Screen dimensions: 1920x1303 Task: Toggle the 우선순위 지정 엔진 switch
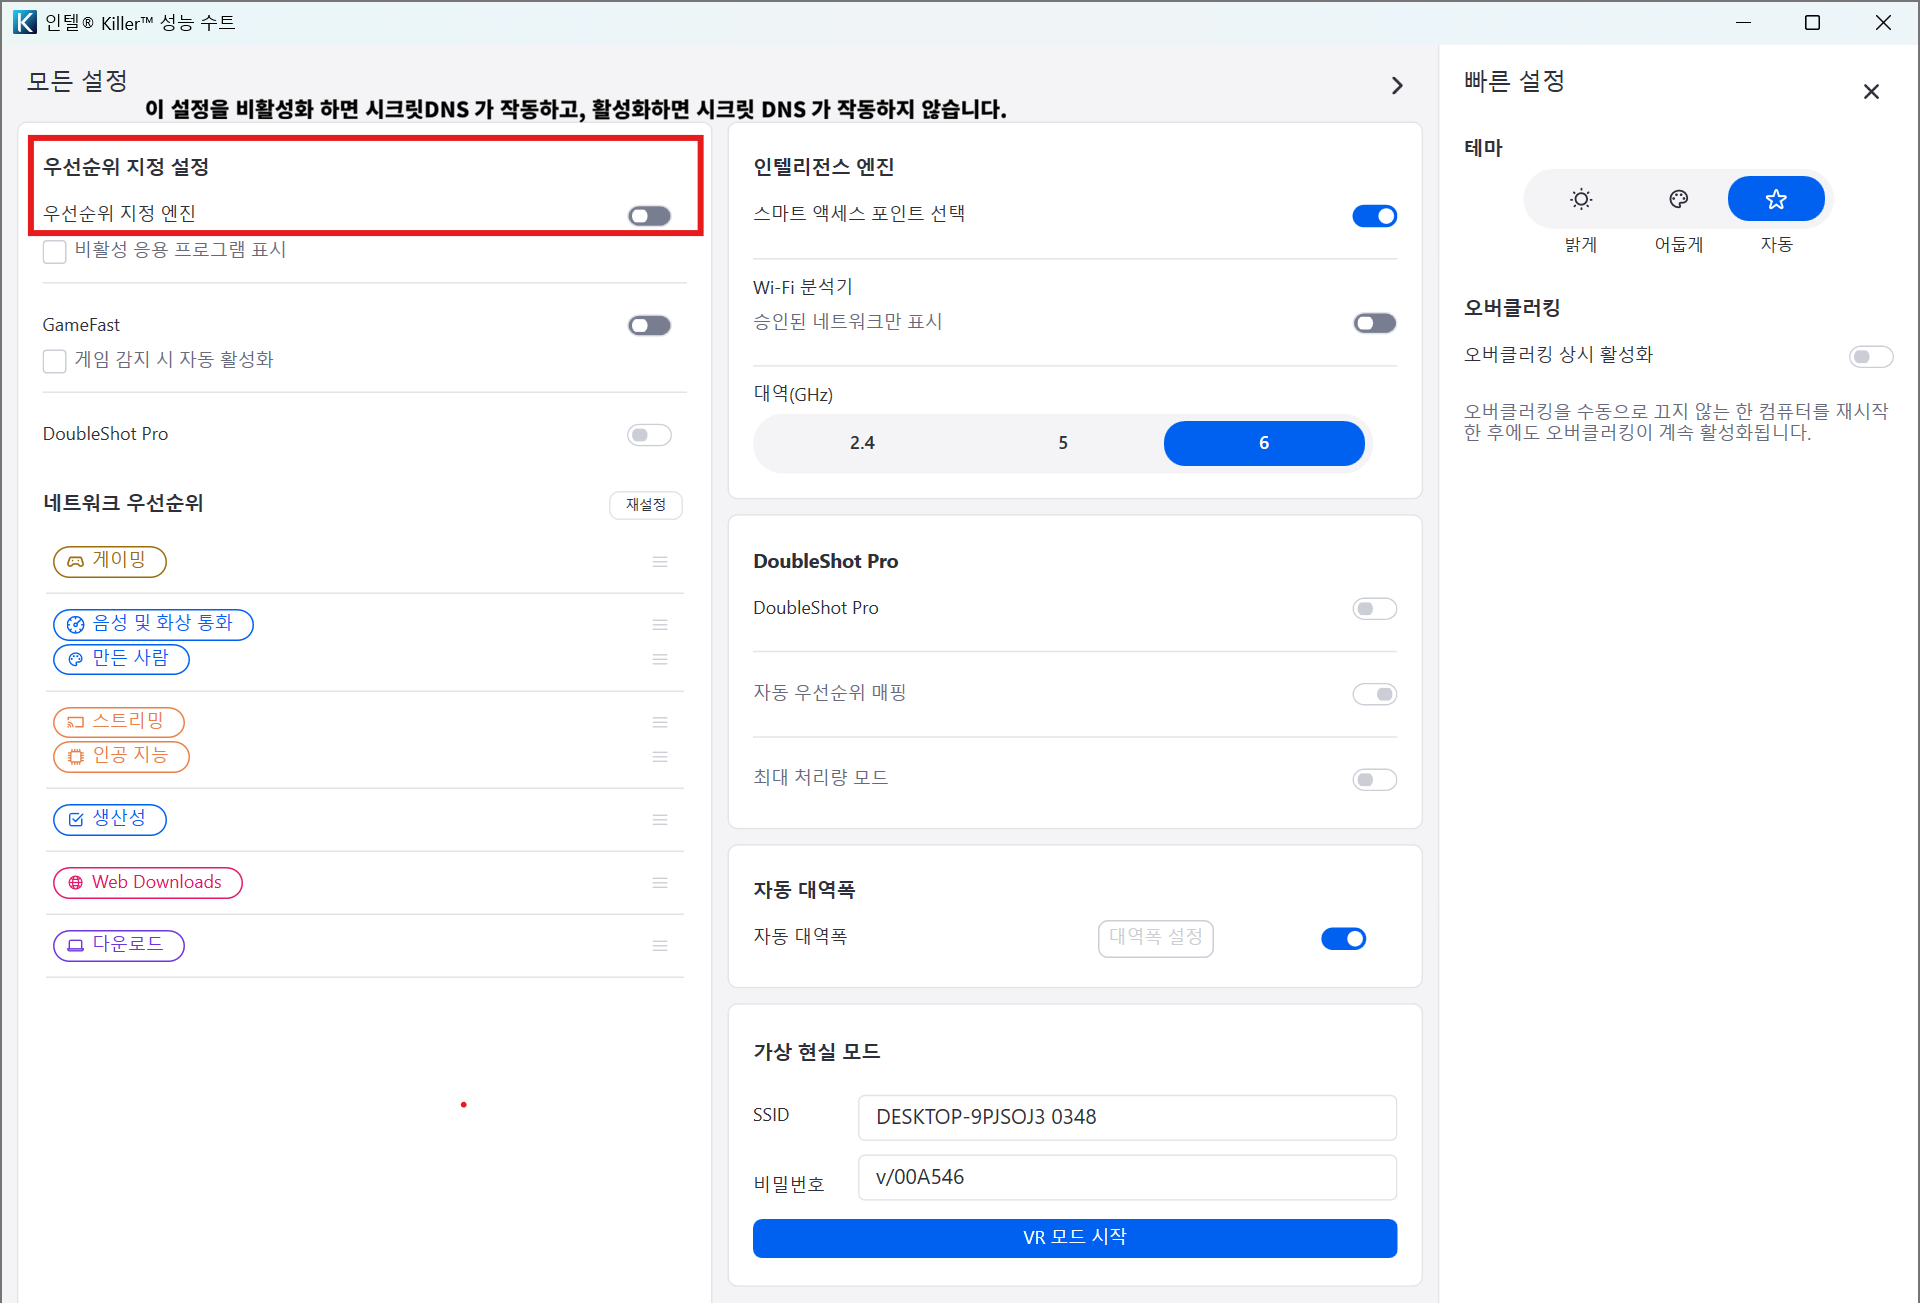tap(649, 216)
